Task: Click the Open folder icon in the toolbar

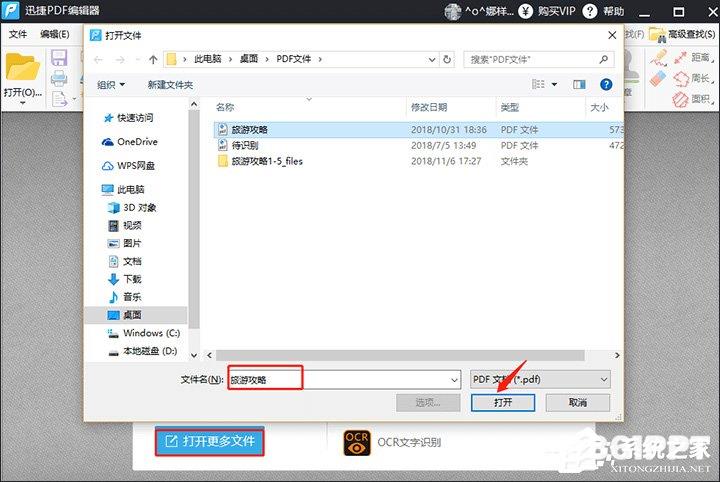Action: coord(22,67)
